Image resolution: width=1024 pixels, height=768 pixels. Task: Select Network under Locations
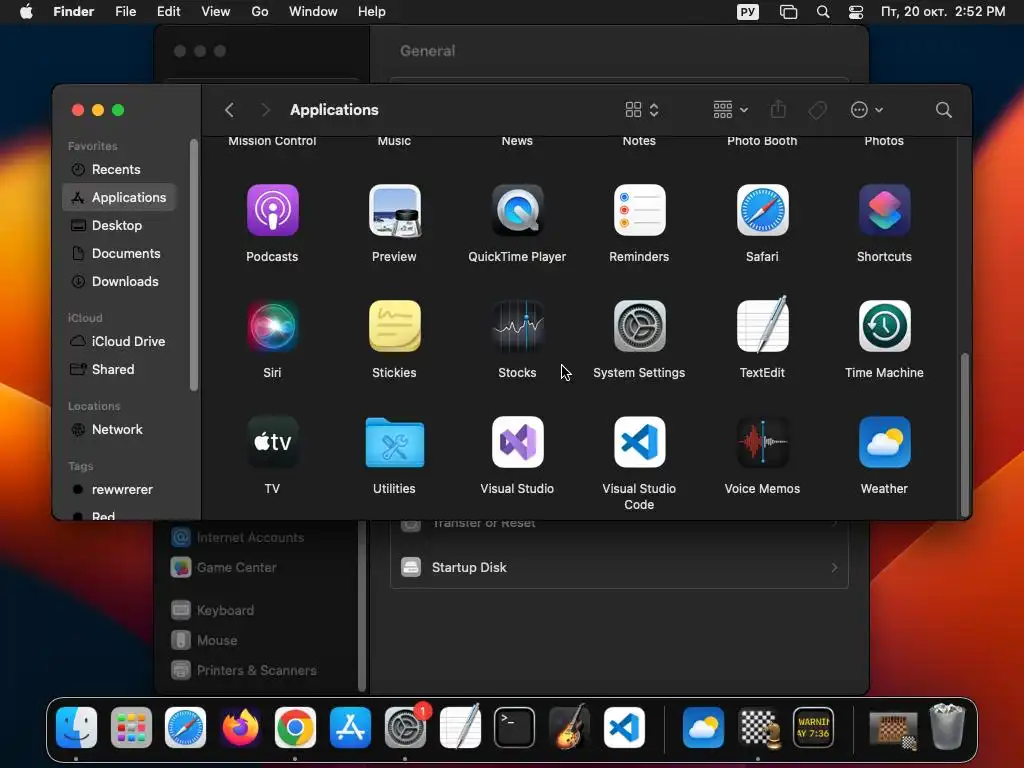119,430
